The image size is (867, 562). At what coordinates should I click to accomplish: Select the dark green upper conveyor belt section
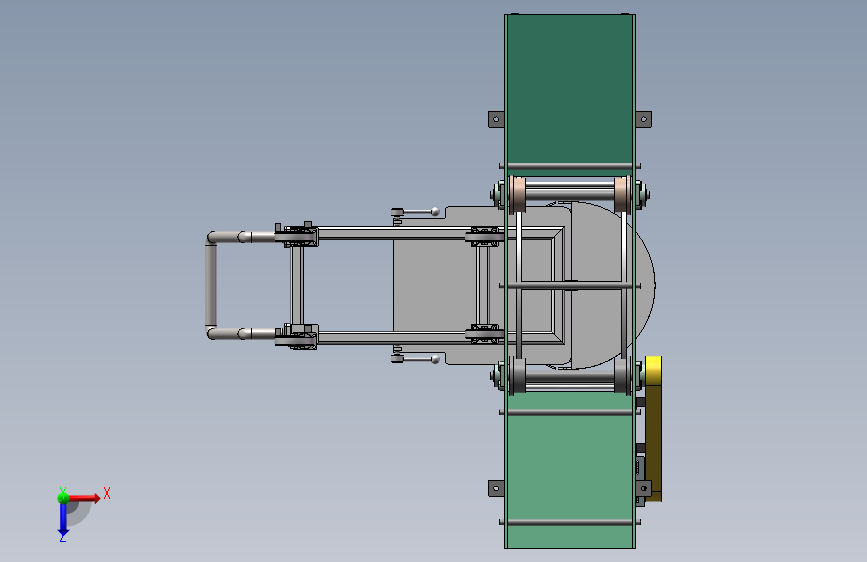pyautogui.click(x=570, y=89)
